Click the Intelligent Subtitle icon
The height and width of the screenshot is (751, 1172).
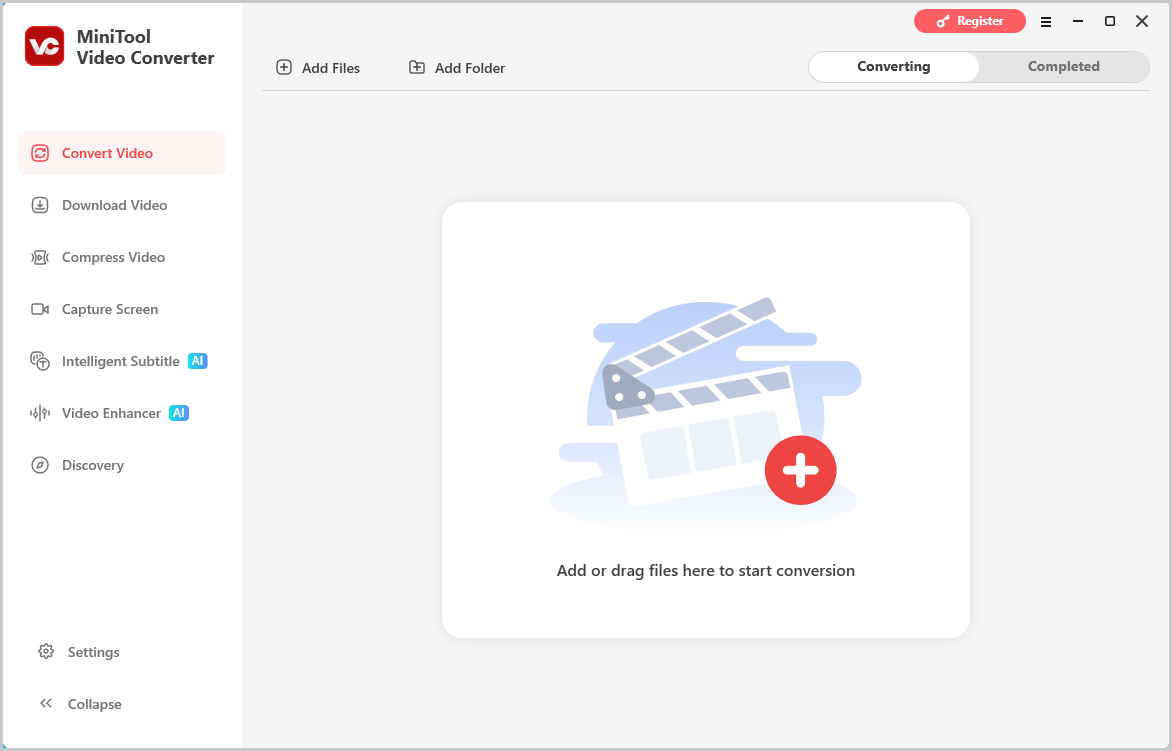click(40, 361)
